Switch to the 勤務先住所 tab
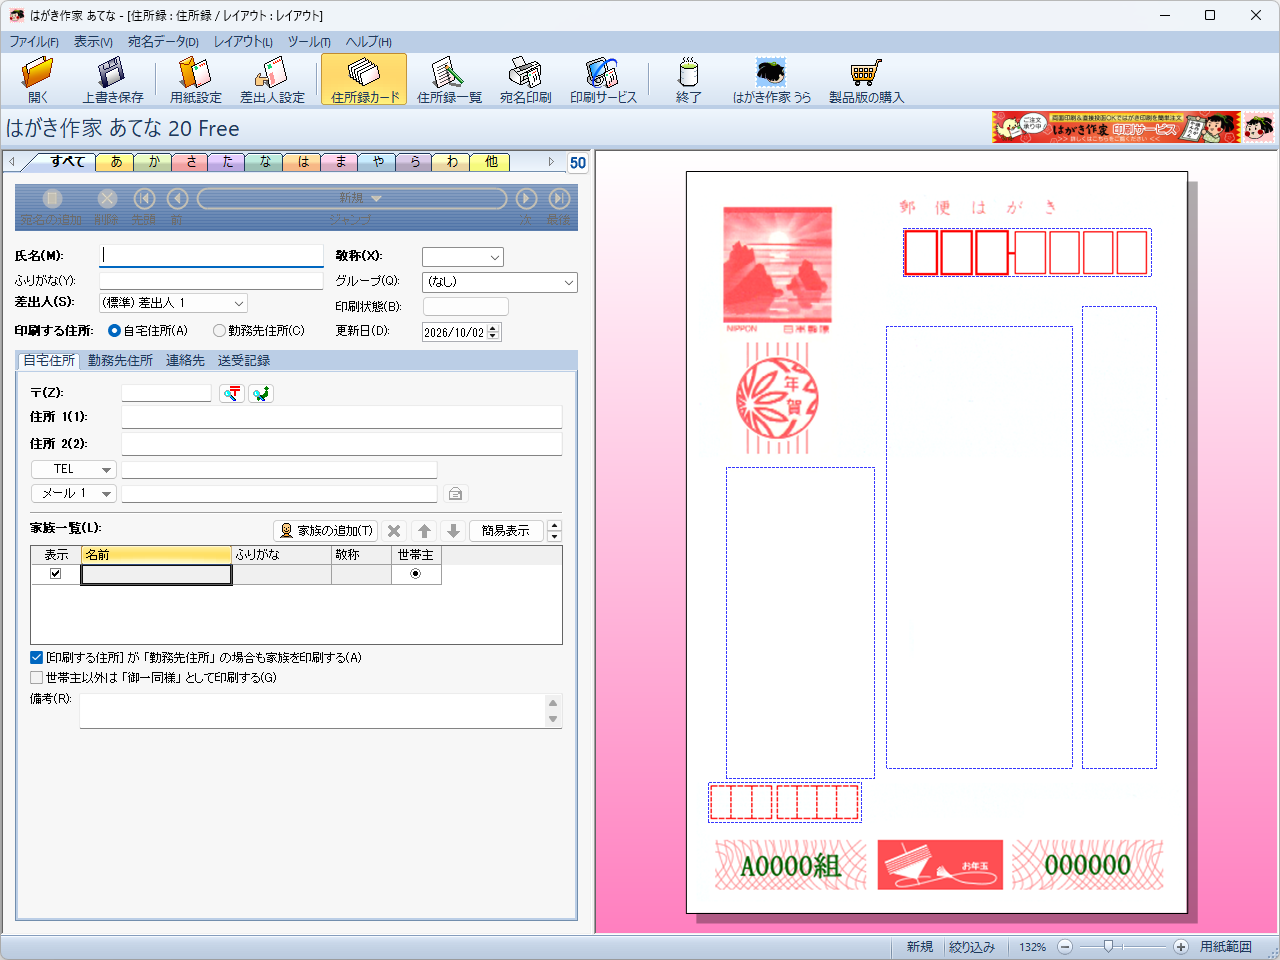The width and height of the screenshot is (1280, 960). tap(120, 361)
